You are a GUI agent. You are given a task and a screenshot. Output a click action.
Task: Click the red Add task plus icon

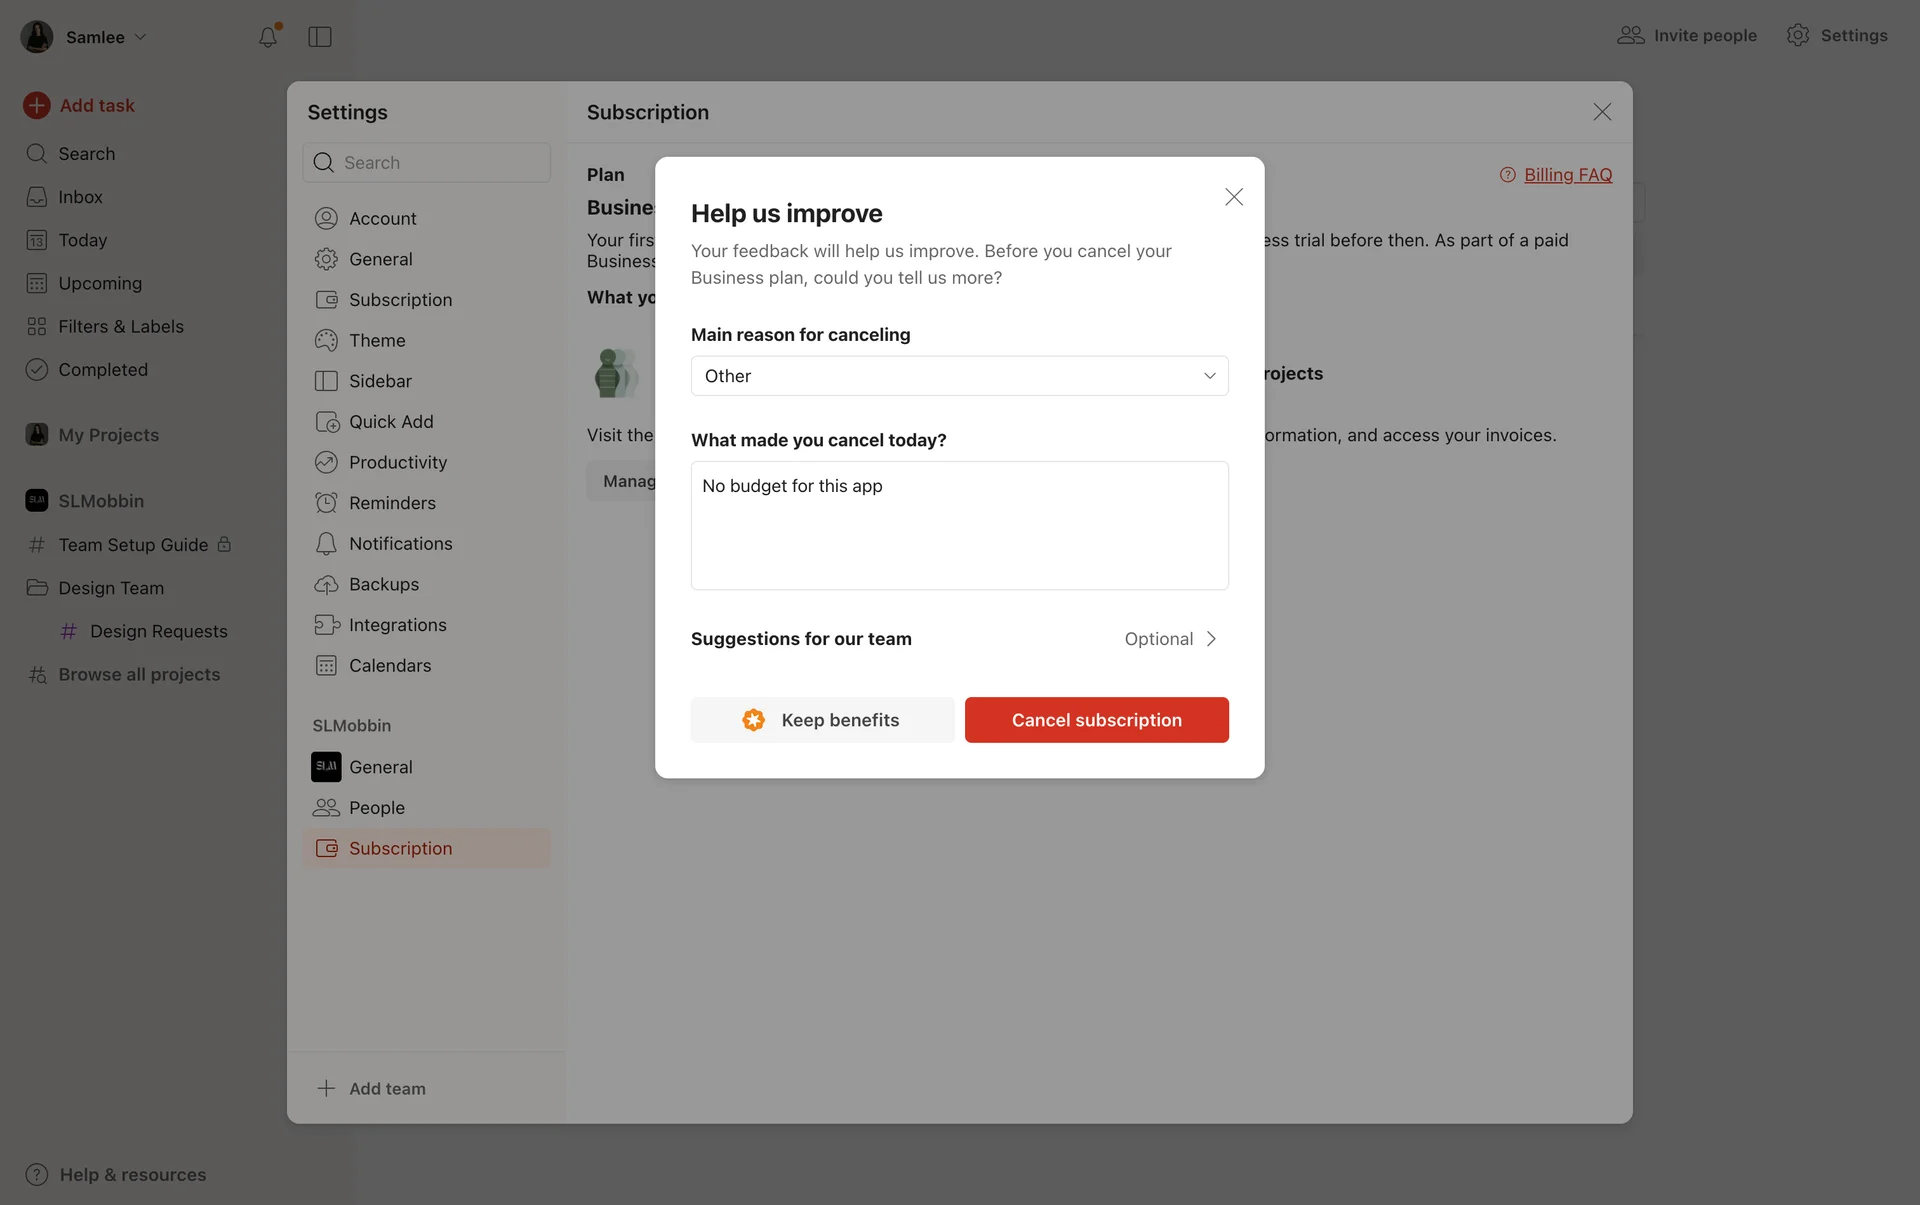click(37, 105)
